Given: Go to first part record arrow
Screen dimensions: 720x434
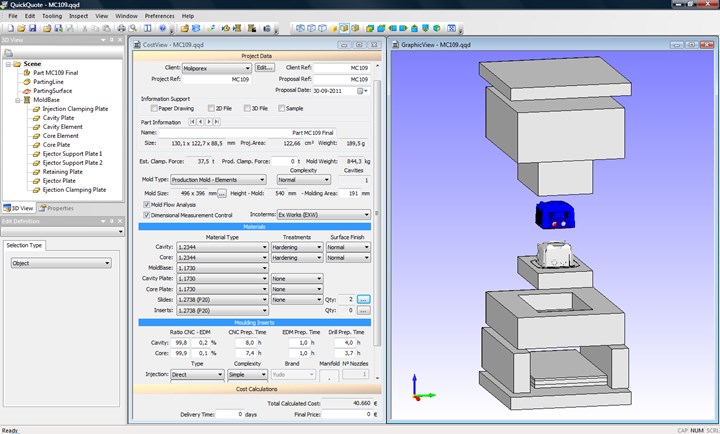Looking at the screenshot, I should (x=192, y=122).
